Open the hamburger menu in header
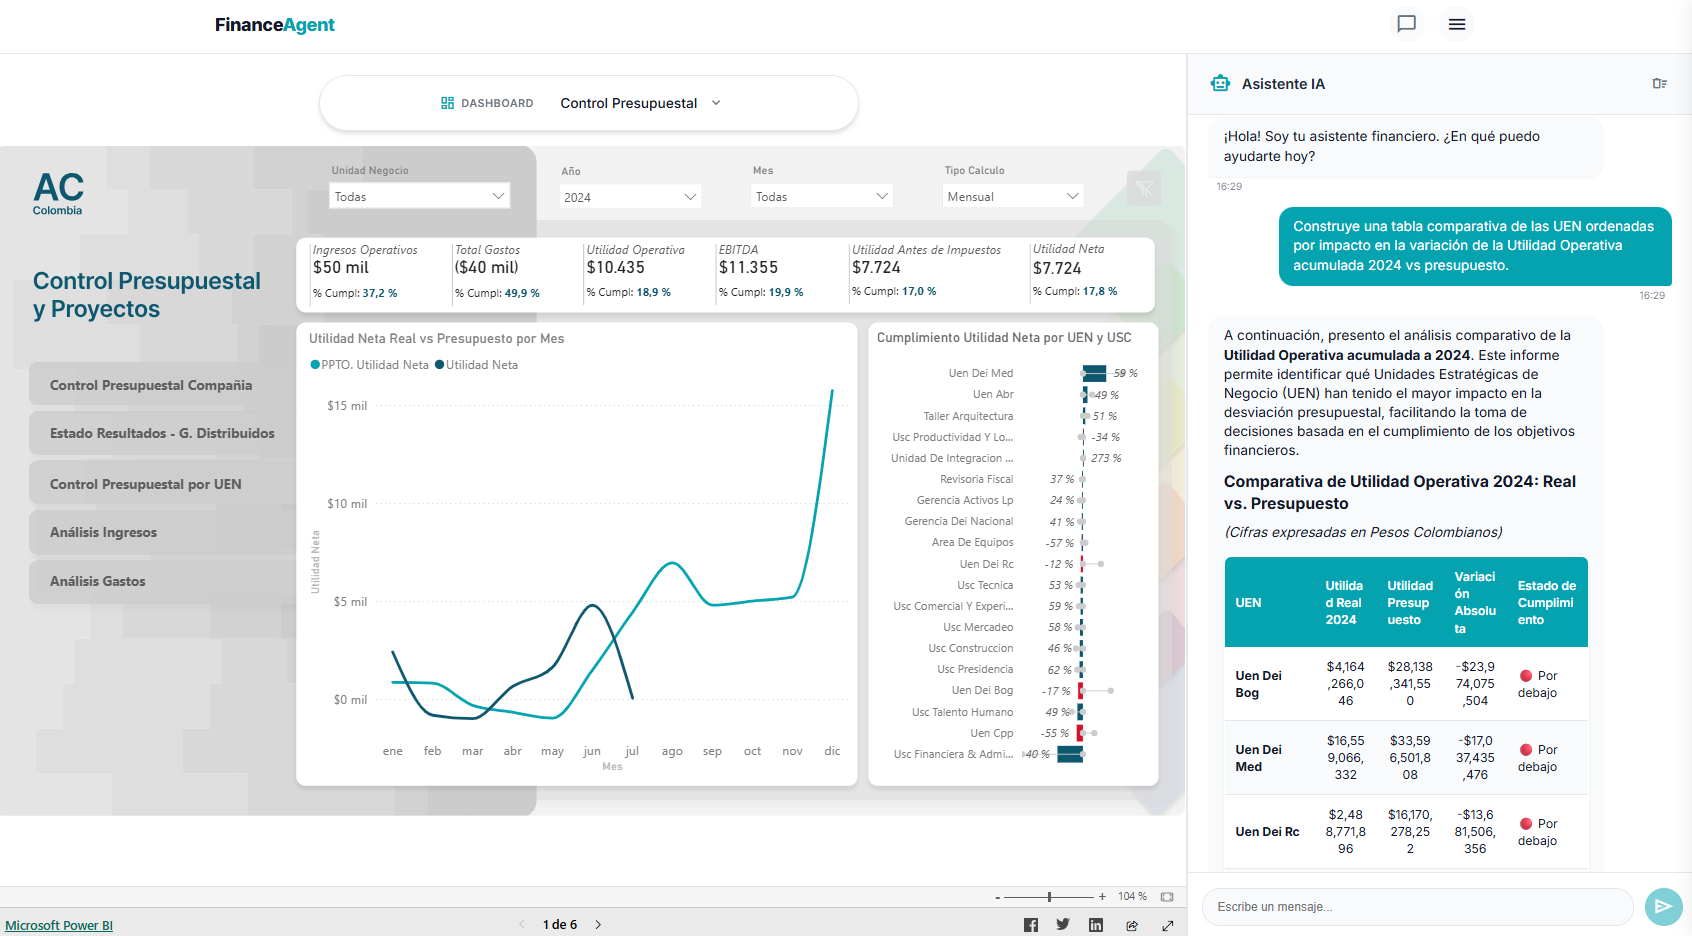 1457,24
